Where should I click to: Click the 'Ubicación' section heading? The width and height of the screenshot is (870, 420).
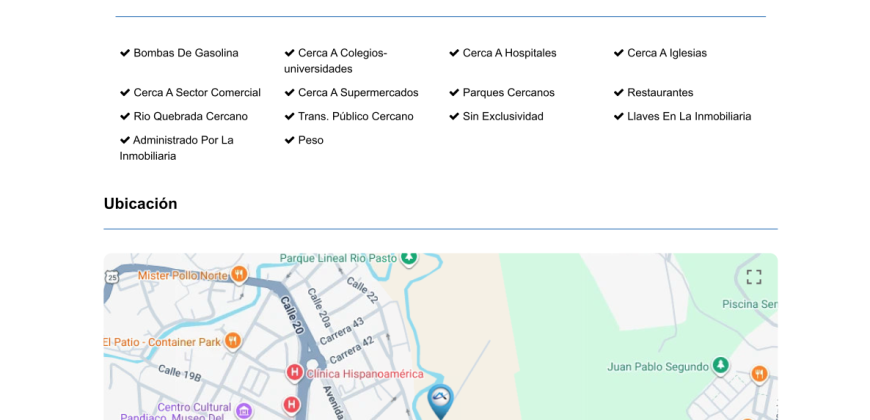[140, 204]
